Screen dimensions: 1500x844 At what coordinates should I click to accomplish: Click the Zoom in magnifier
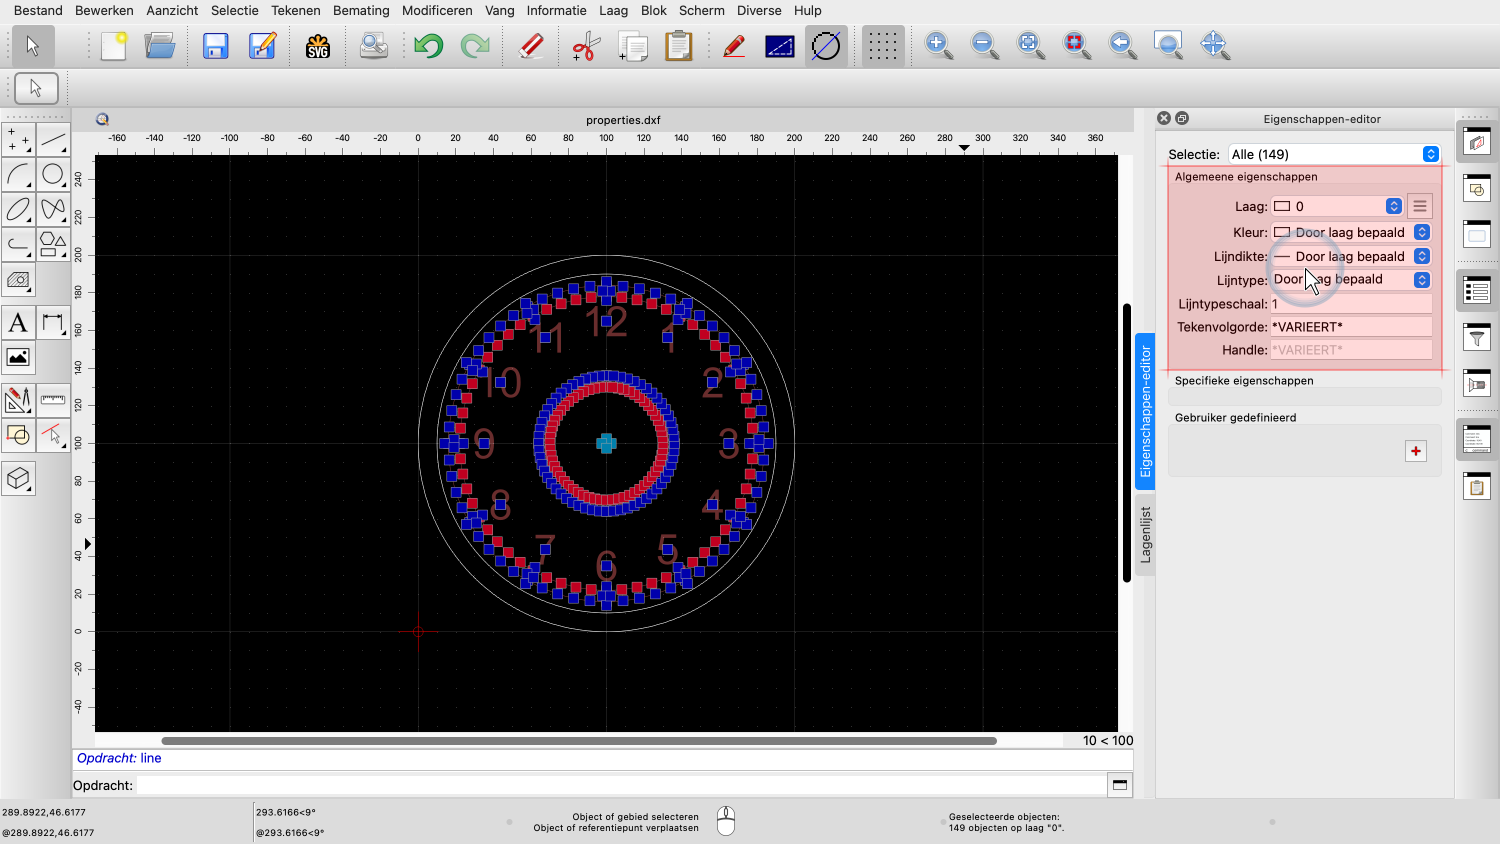[x=938, y=45]
